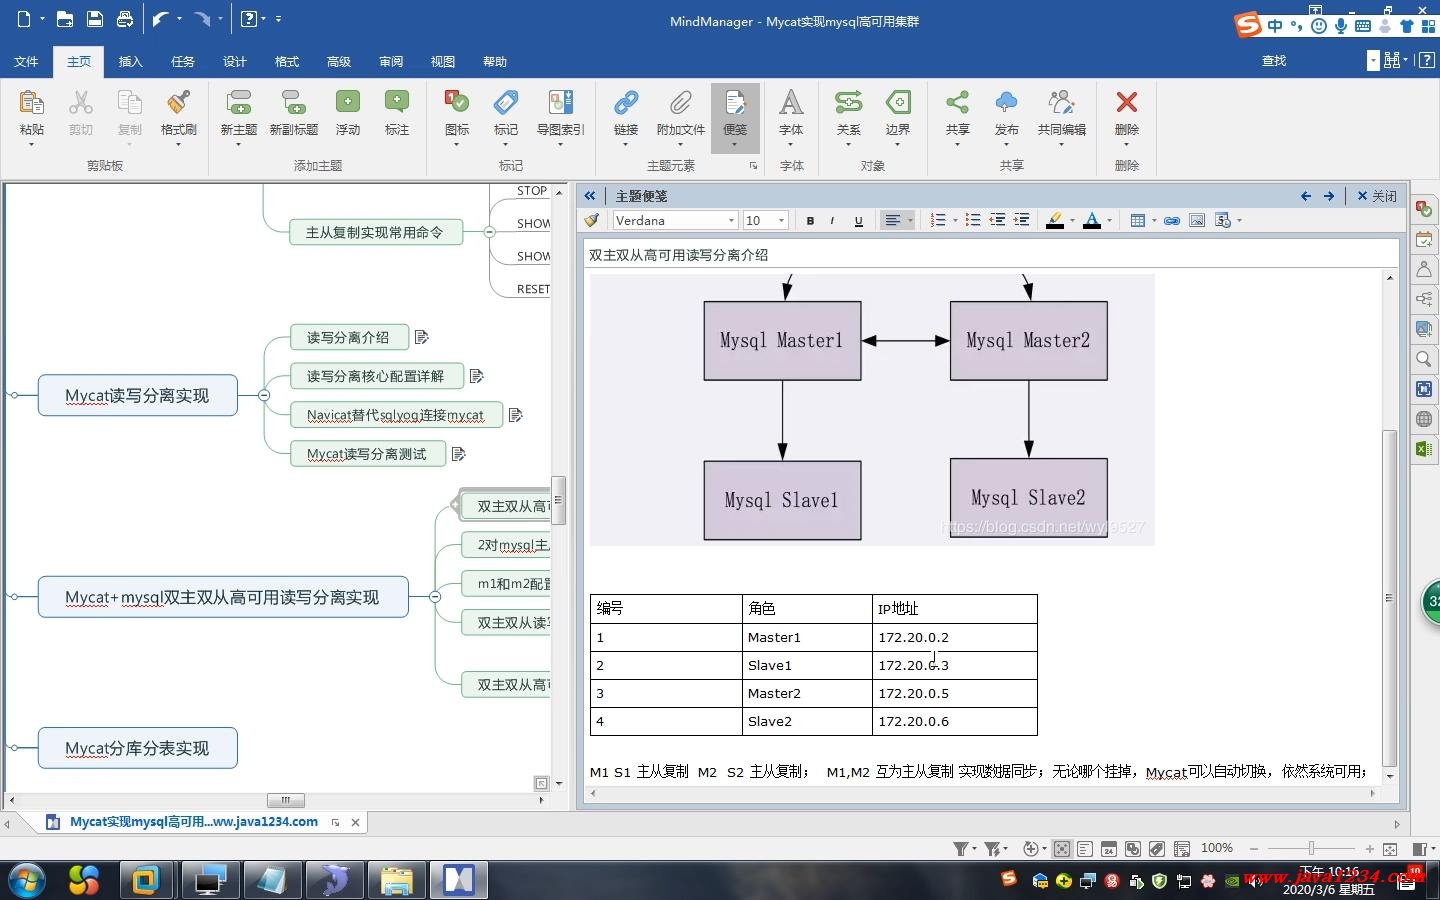The height and width of the screenshot is (900, 1440).
Task: Switch to the 审阅 (Review) ribbon tab
Action: [x=391, y=62]
